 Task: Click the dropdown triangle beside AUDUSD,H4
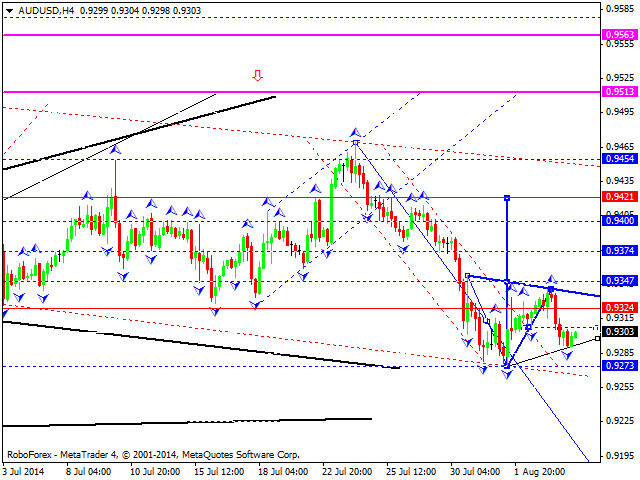tap(9, 11)
